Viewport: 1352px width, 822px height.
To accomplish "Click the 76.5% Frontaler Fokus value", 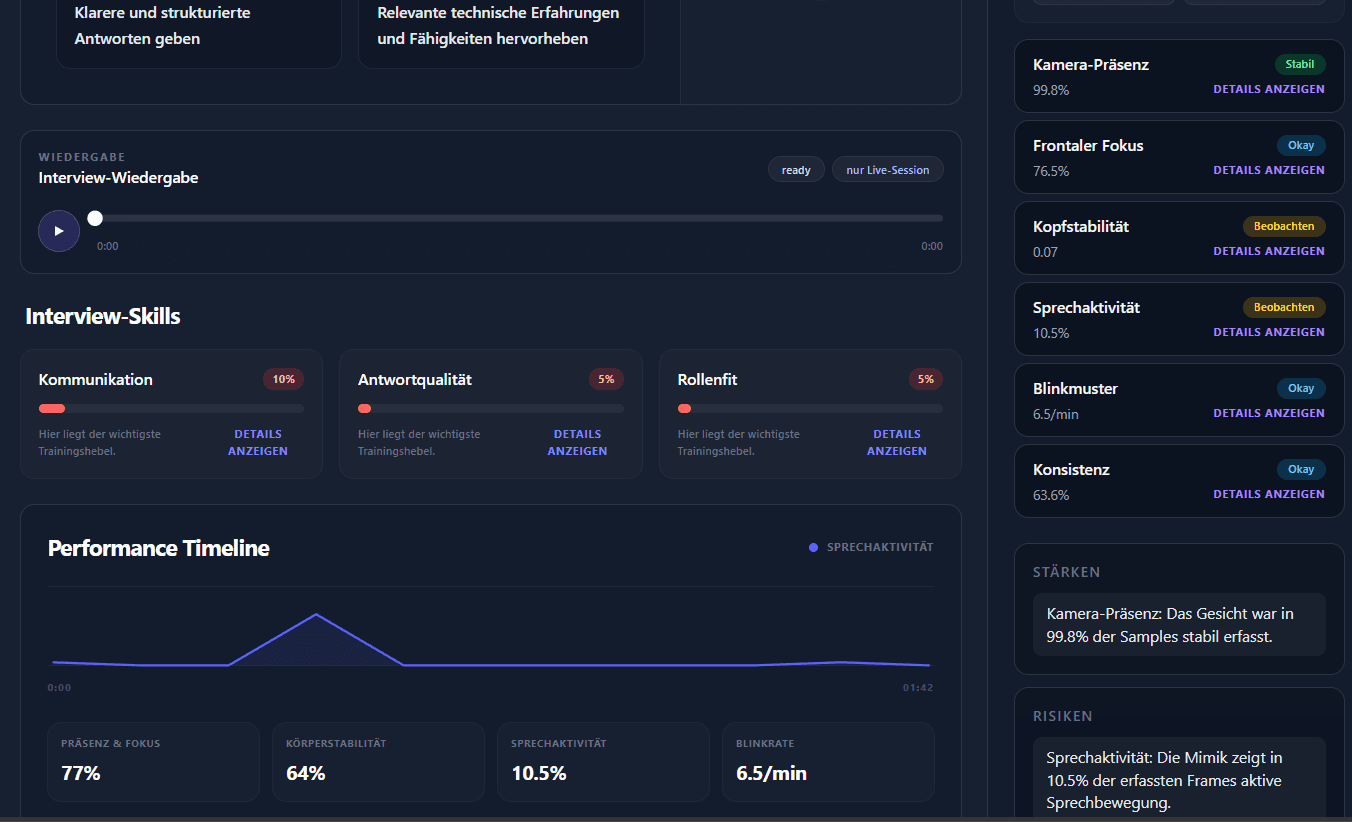I will (1051, 171).
